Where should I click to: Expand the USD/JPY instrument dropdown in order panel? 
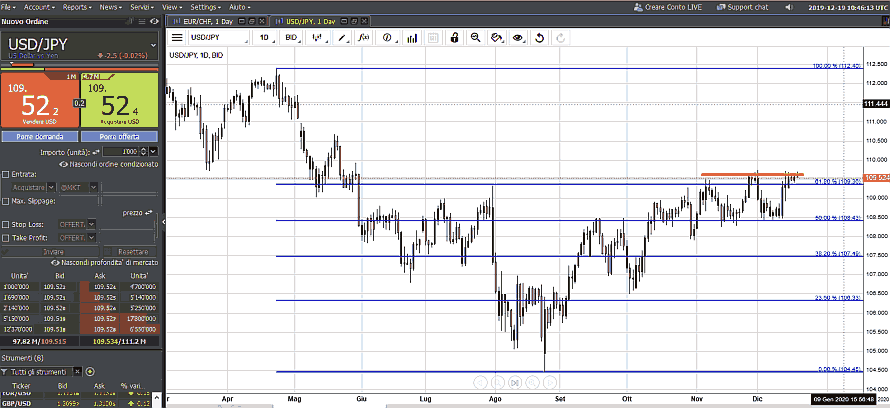tap(152, 44)
